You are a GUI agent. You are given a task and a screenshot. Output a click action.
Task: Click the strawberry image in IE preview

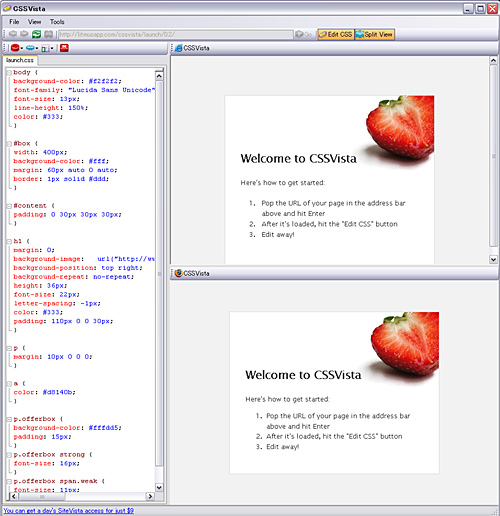click(400, 127)
